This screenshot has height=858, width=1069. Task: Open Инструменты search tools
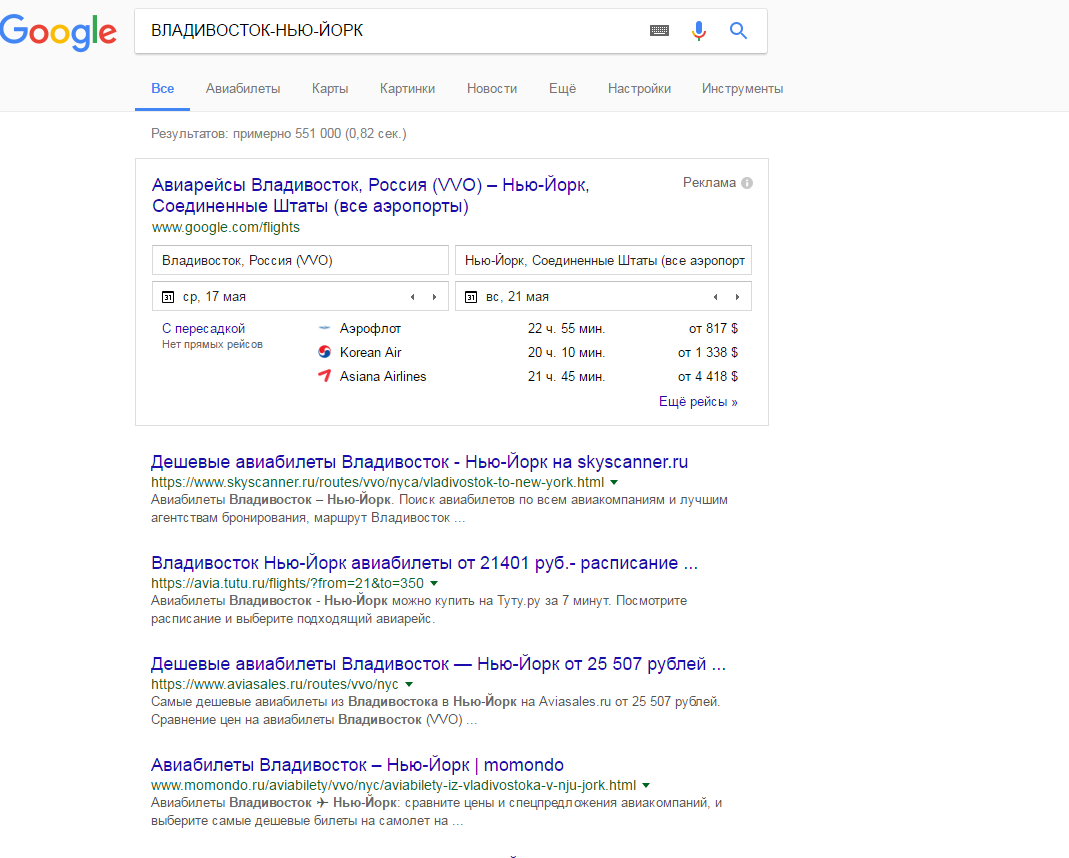[742, 89]
